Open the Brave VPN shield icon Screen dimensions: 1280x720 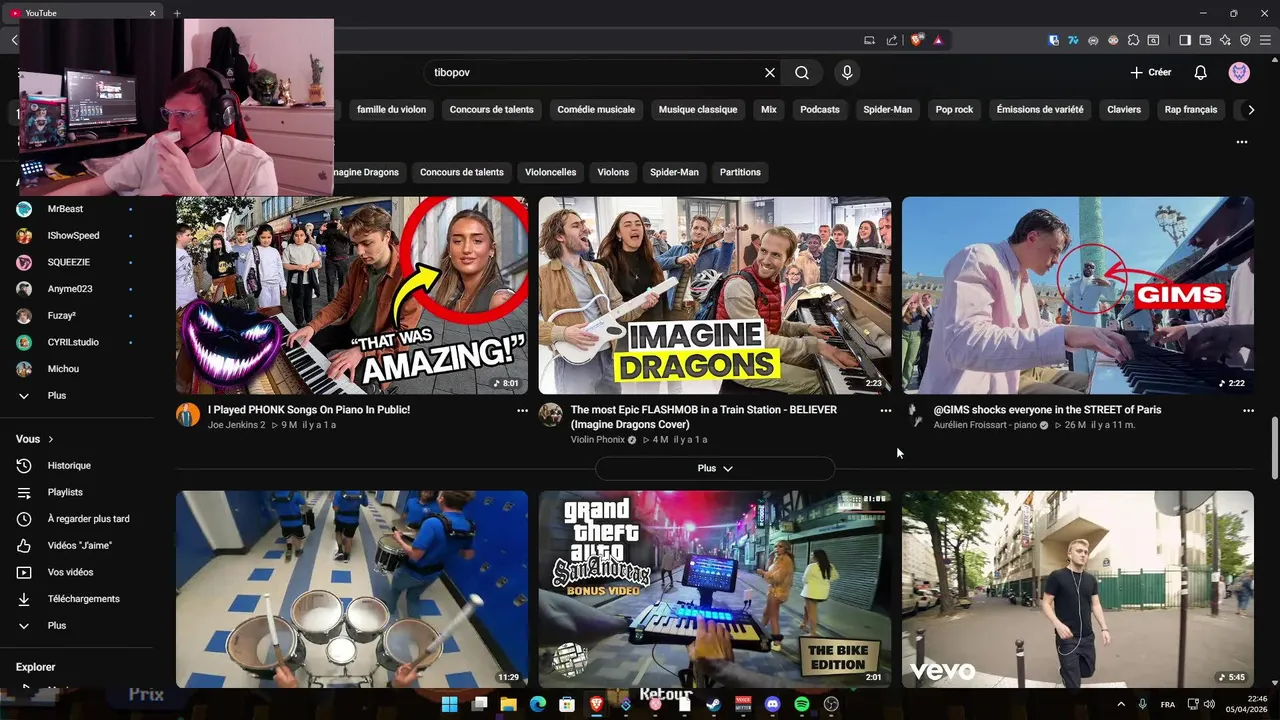coord(1245,40)
